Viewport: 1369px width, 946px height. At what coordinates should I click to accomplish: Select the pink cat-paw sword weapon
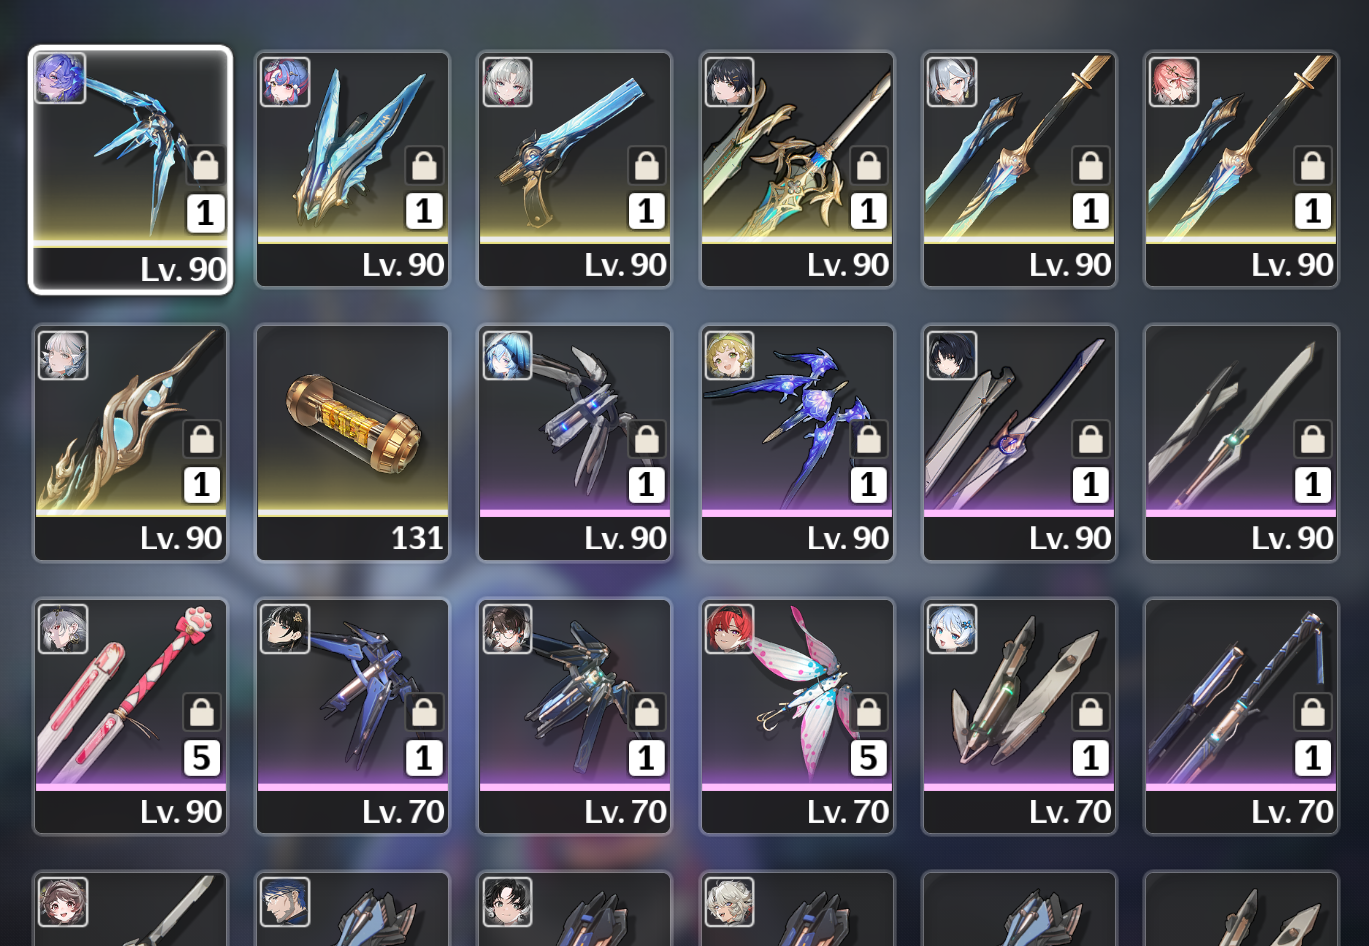pyautogui.click(x=130, y=716)
